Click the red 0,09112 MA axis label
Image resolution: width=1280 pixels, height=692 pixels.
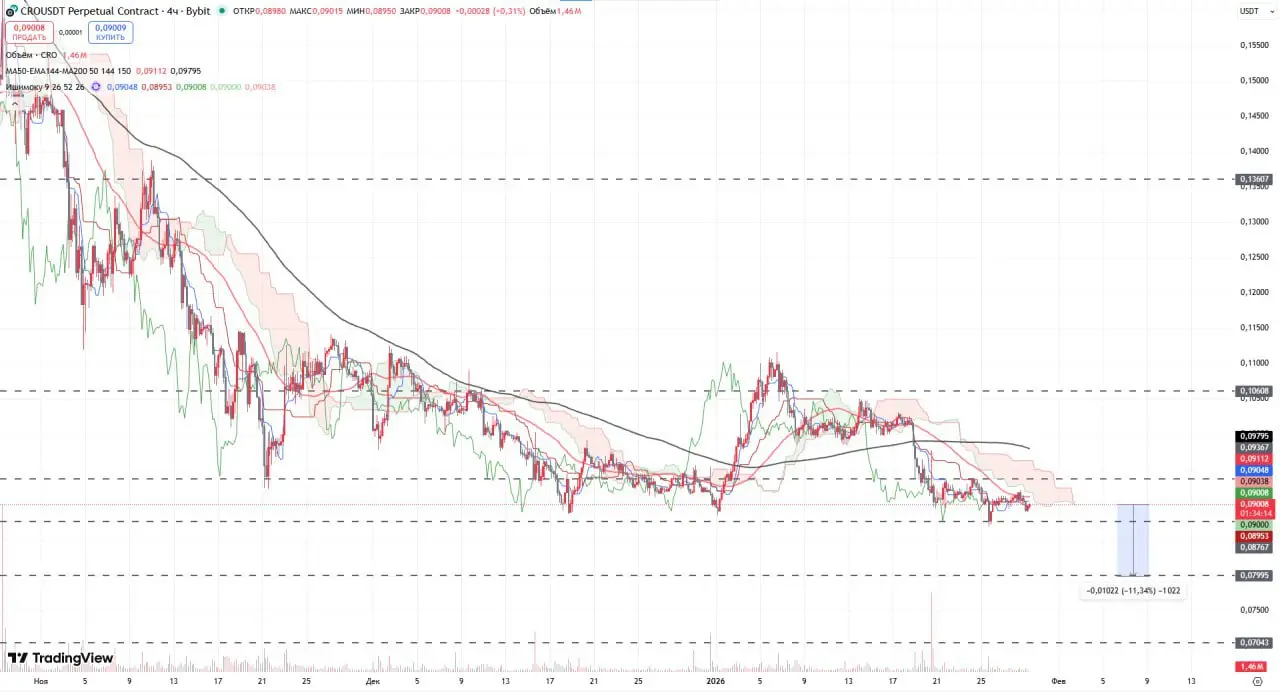(x=1254, y=459)
